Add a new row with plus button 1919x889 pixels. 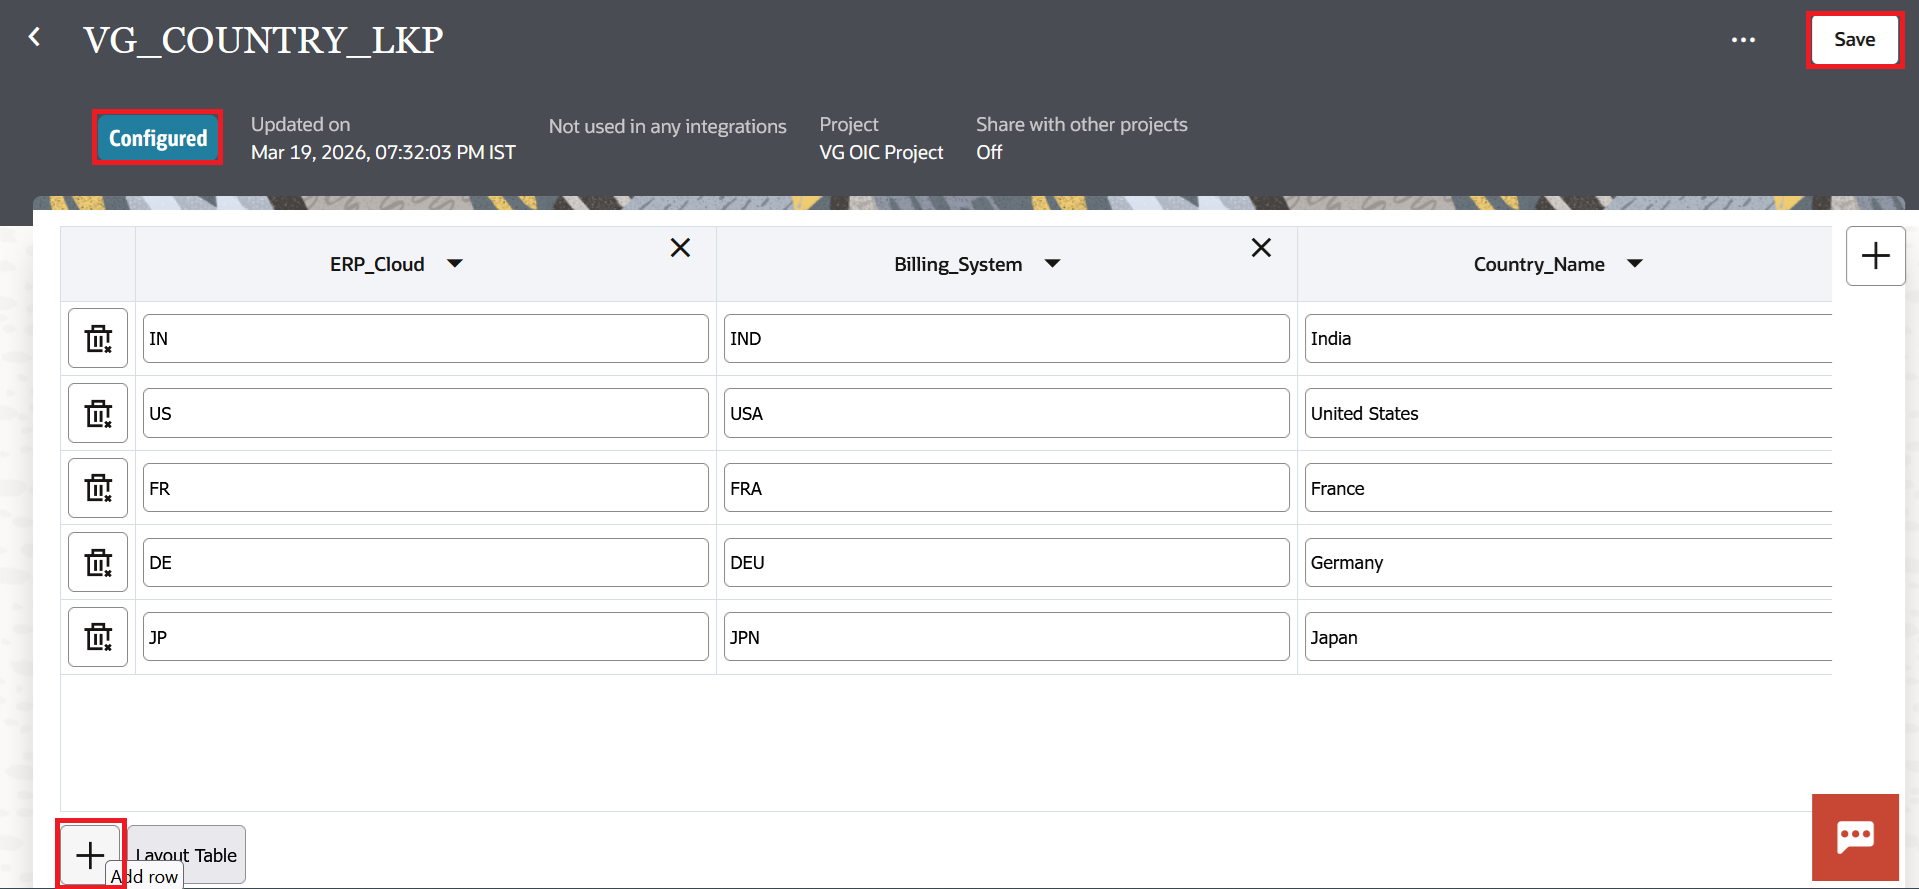(x=90, y=854)
